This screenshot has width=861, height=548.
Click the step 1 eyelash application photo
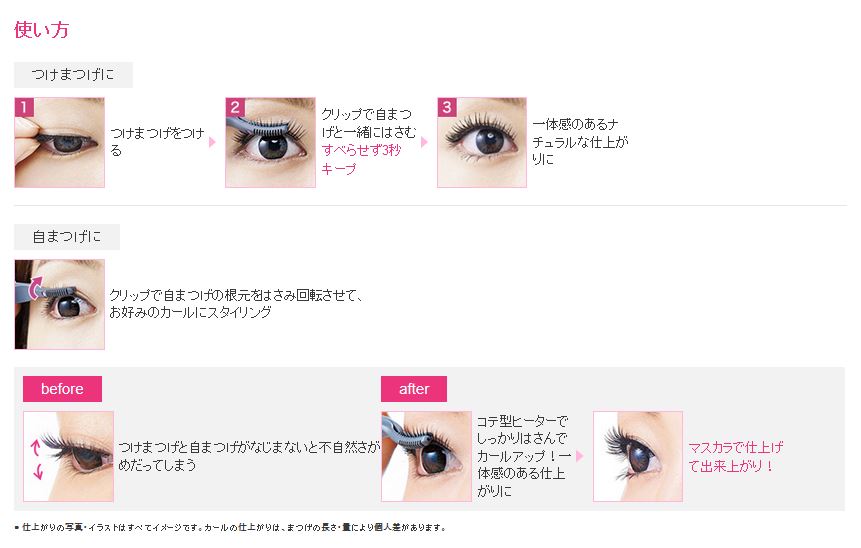click(x=59, y=143)
